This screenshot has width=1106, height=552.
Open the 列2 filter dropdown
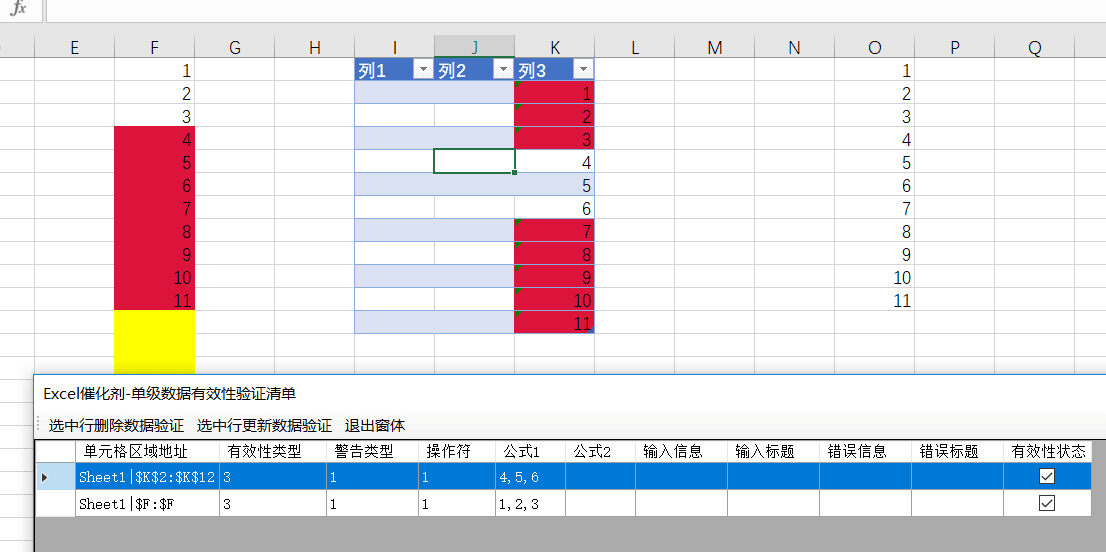pos(503,69)
